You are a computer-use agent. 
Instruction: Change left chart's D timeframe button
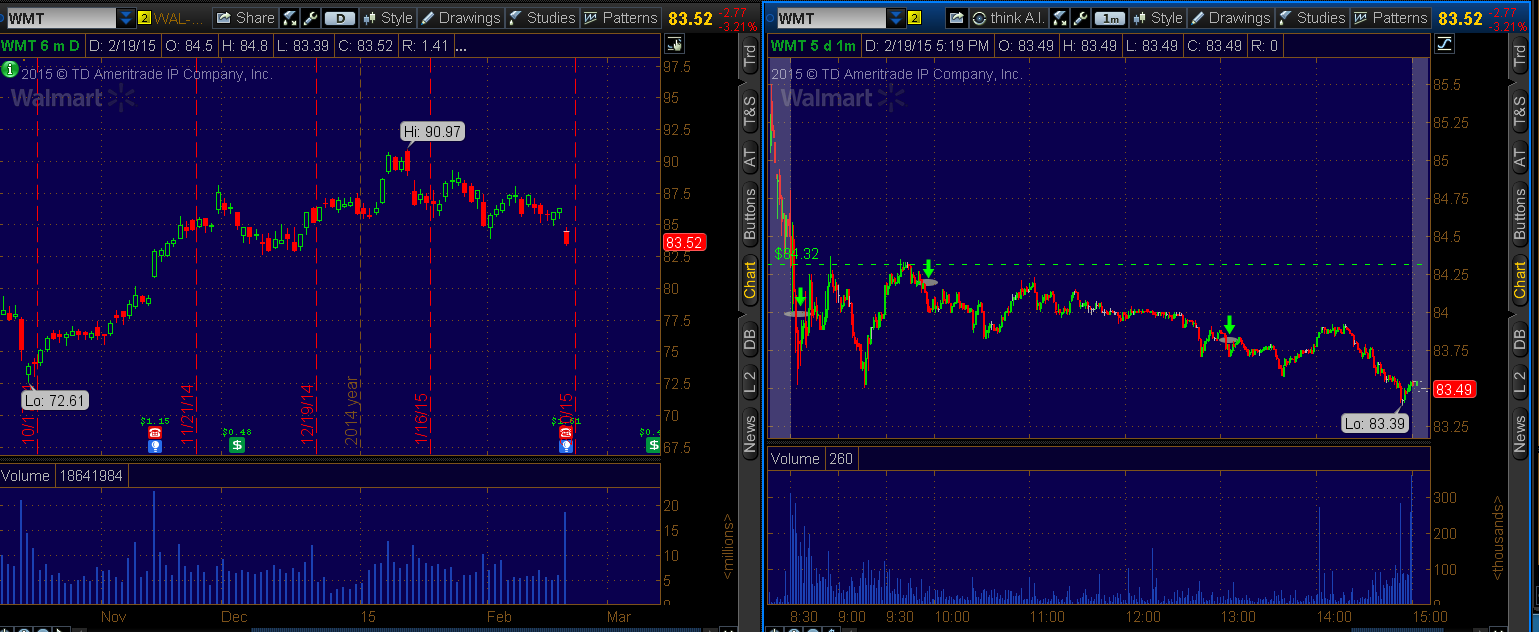coord(340,18)
